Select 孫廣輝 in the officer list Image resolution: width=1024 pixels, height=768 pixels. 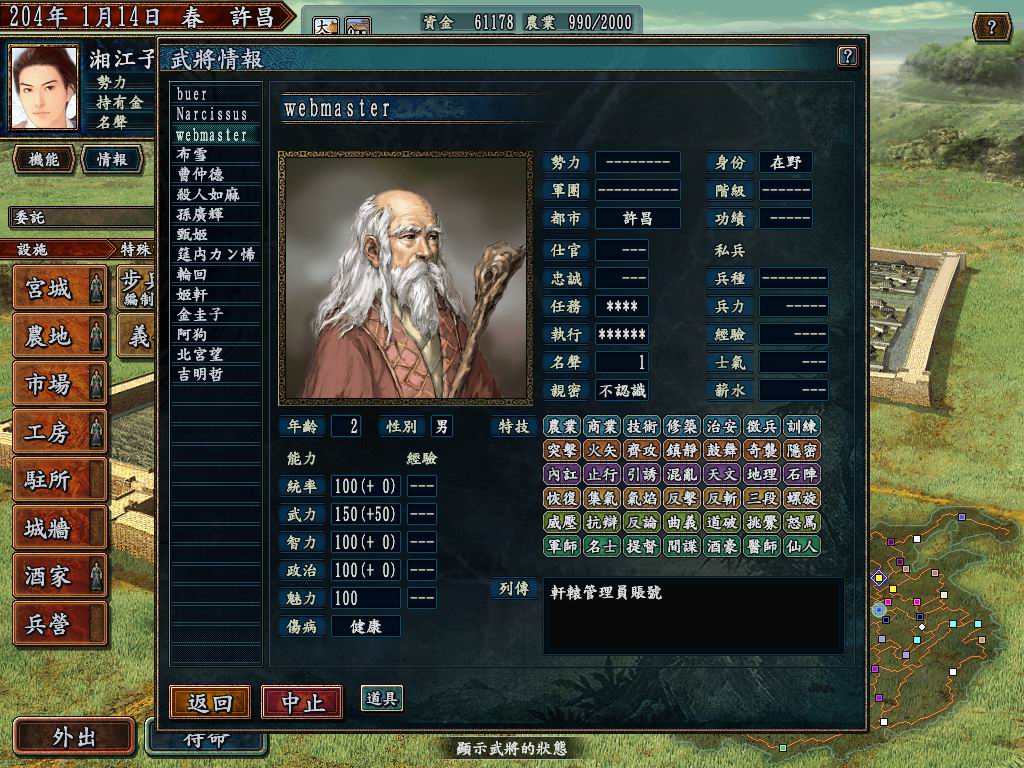click(216, 214)
